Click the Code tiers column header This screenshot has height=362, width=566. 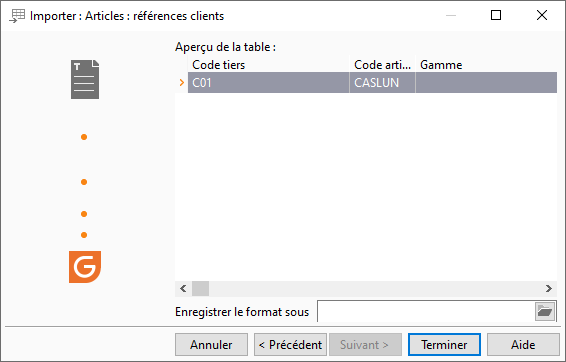269,65
